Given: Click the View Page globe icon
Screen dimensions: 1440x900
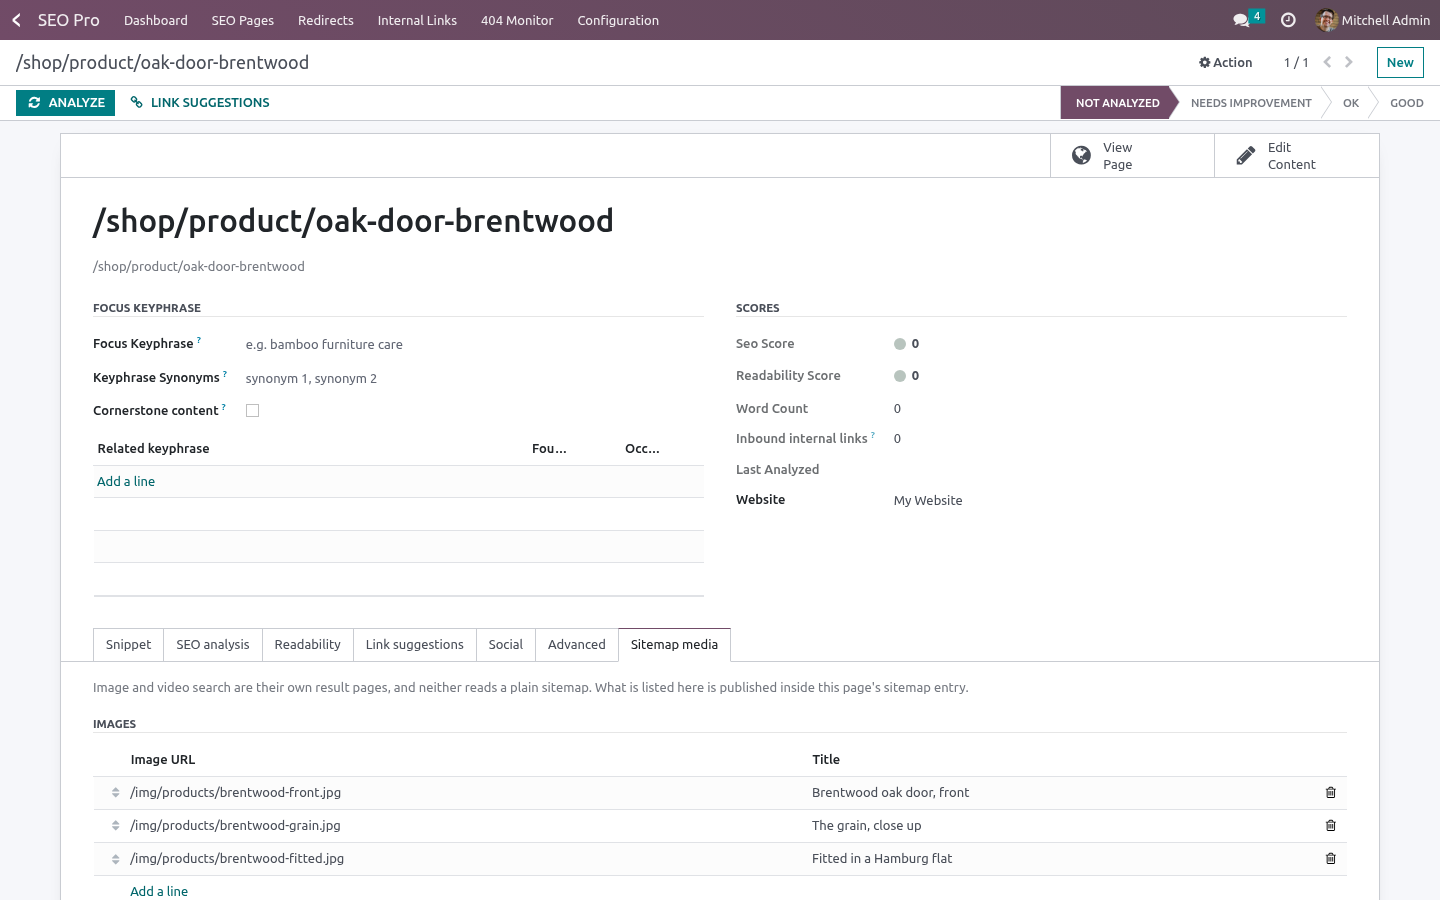Looking at the screenshot, I should point(1081,155).
